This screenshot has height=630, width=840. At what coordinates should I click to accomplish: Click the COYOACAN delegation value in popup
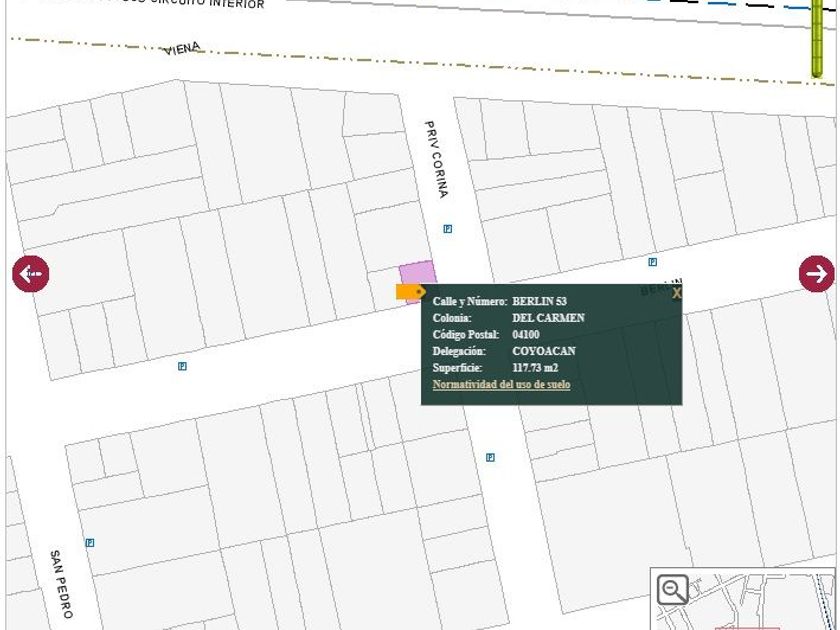point(543,351)
